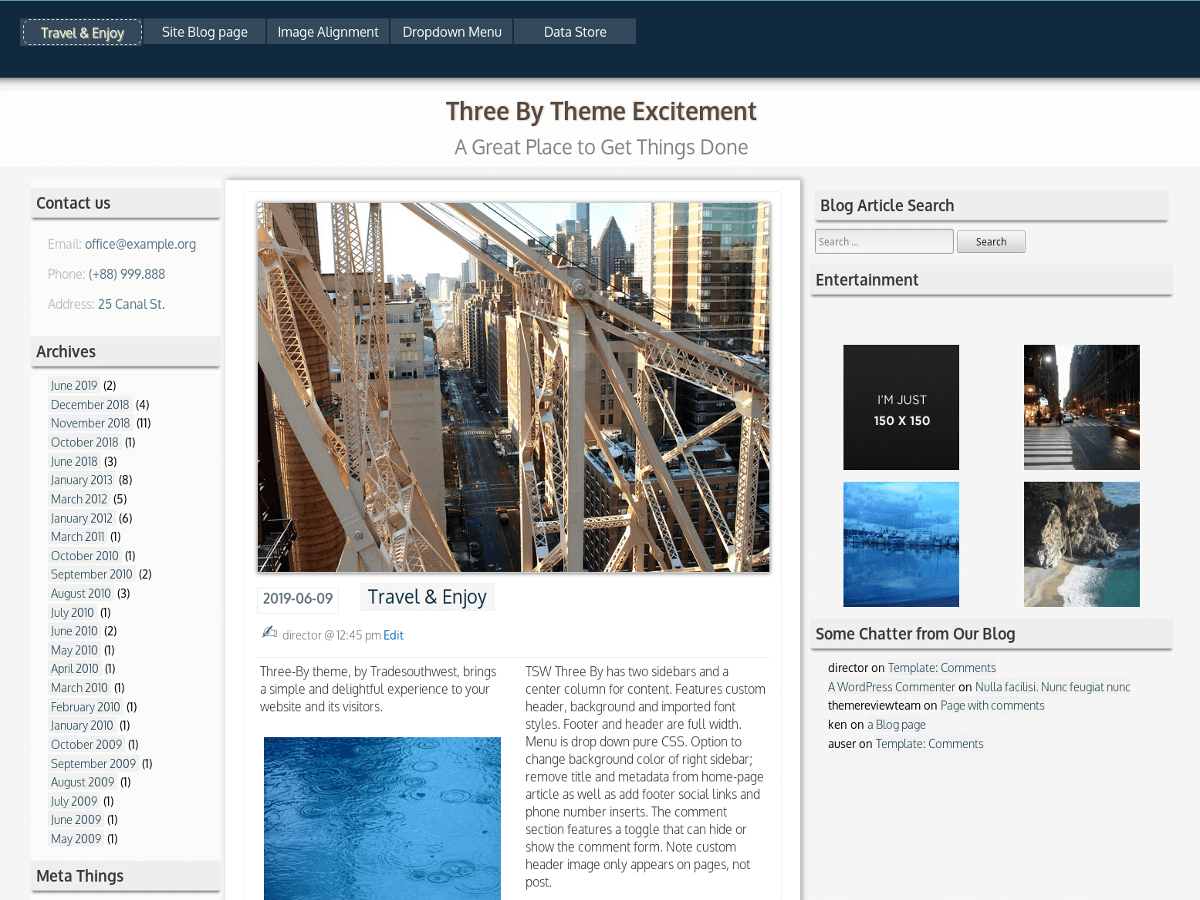Open the July 2010 archive
The image size is (1200, 900).
(72, 612)
